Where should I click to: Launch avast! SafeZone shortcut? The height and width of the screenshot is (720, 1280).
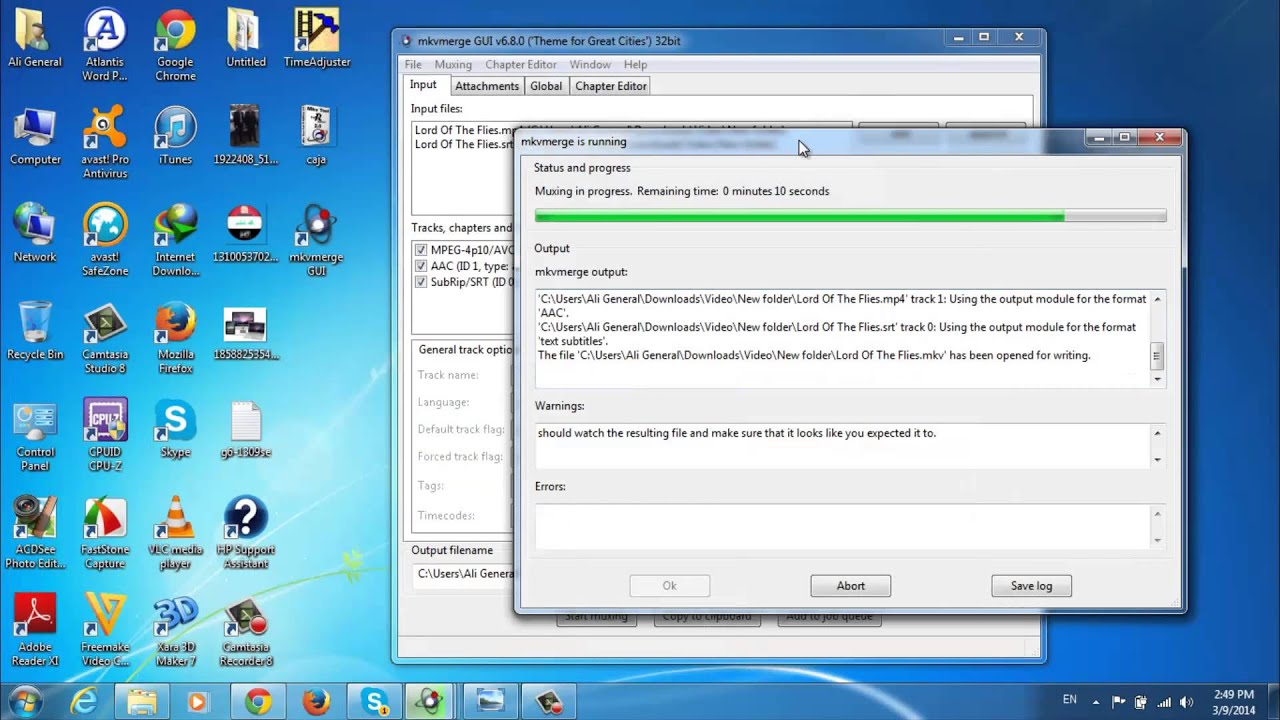point(105,241)
